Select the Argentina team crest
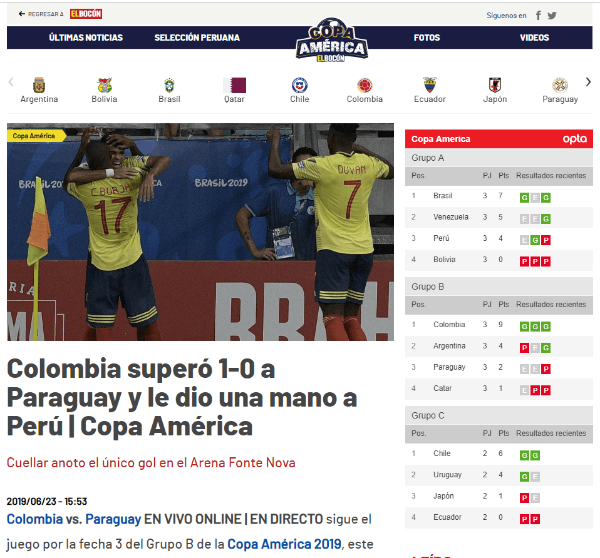Viewport: 600px width, 558px height. point(39,85)
